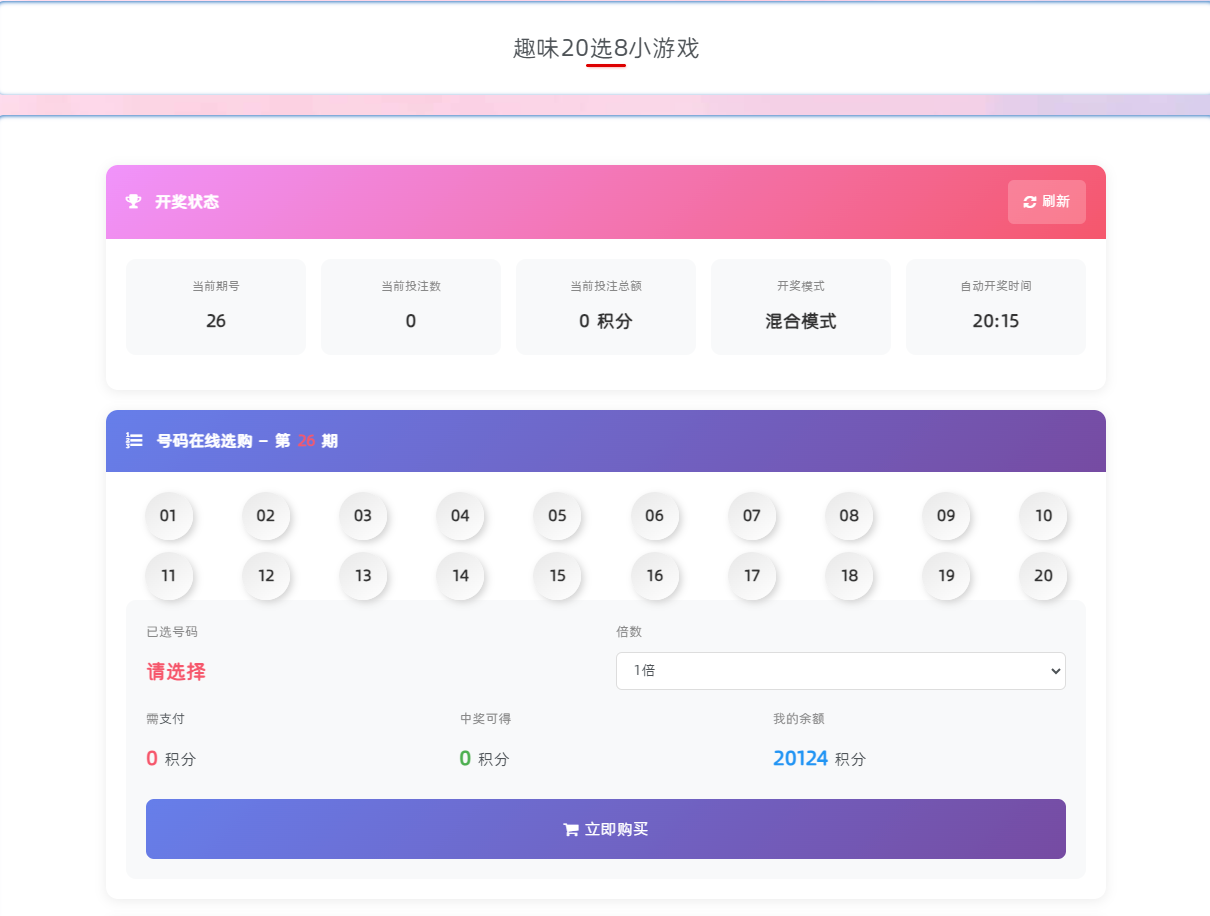Image resolution: width=1210 pixels, height=916 pixels.
Task: Choose number ball 13
Action: click(x=363, y=576)
